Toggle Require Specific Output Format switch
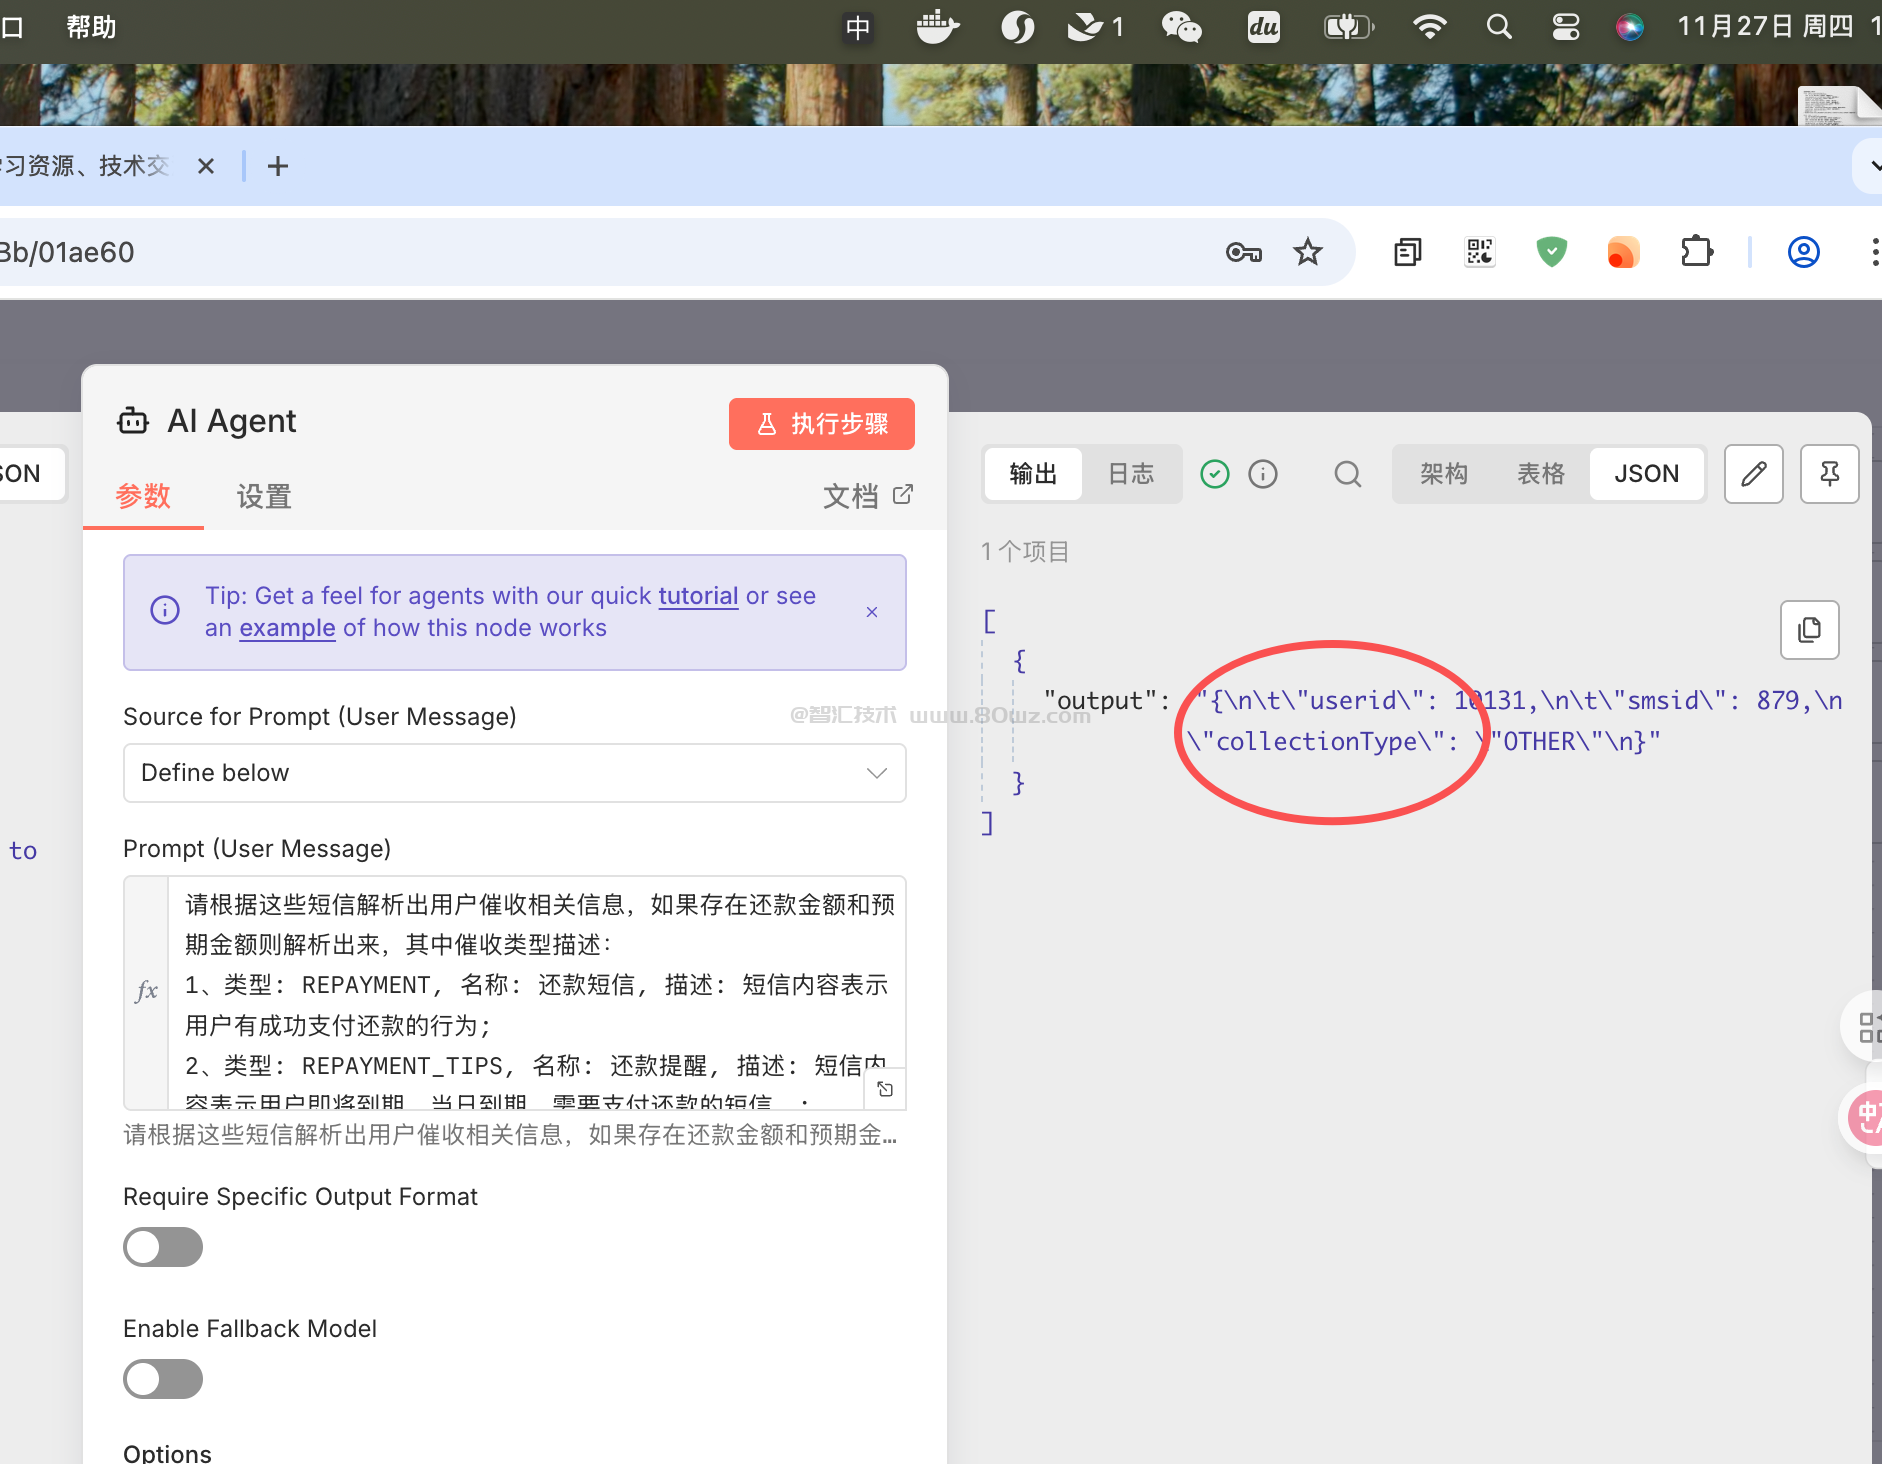Viewport: 1882px width, 1464px height. (163, 1247)
